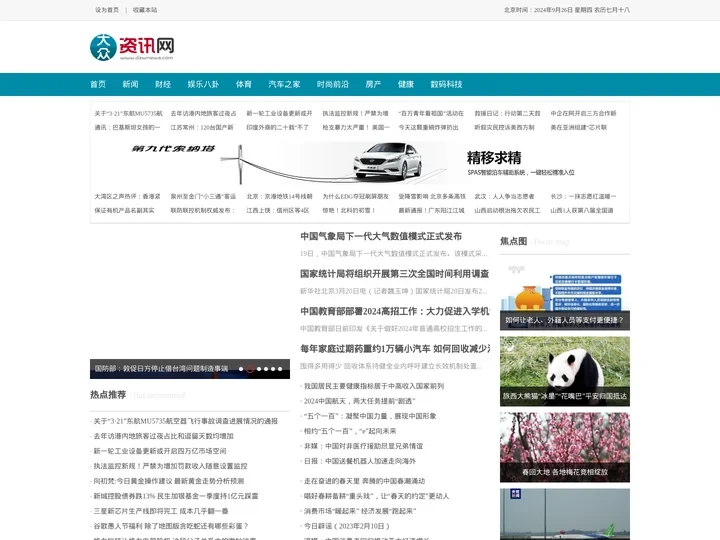The width and height of the screenshot is (720, 540).
Task: Select the last carousel dot indicator
Action: pyautogui.click(x=280, y=369)
